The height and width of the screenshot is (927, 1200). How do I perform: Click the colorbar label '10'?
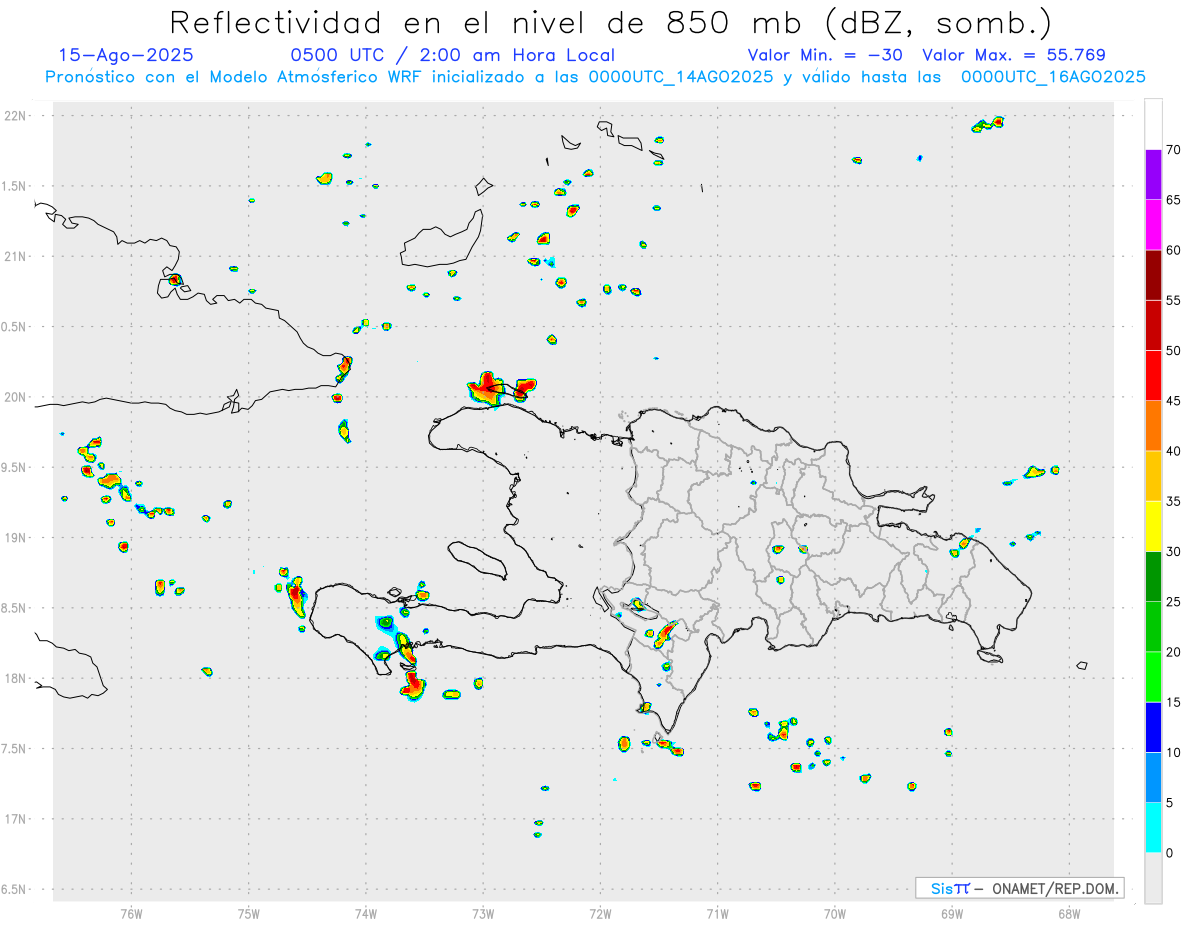pyautogui.click(x=1174, y=752)
